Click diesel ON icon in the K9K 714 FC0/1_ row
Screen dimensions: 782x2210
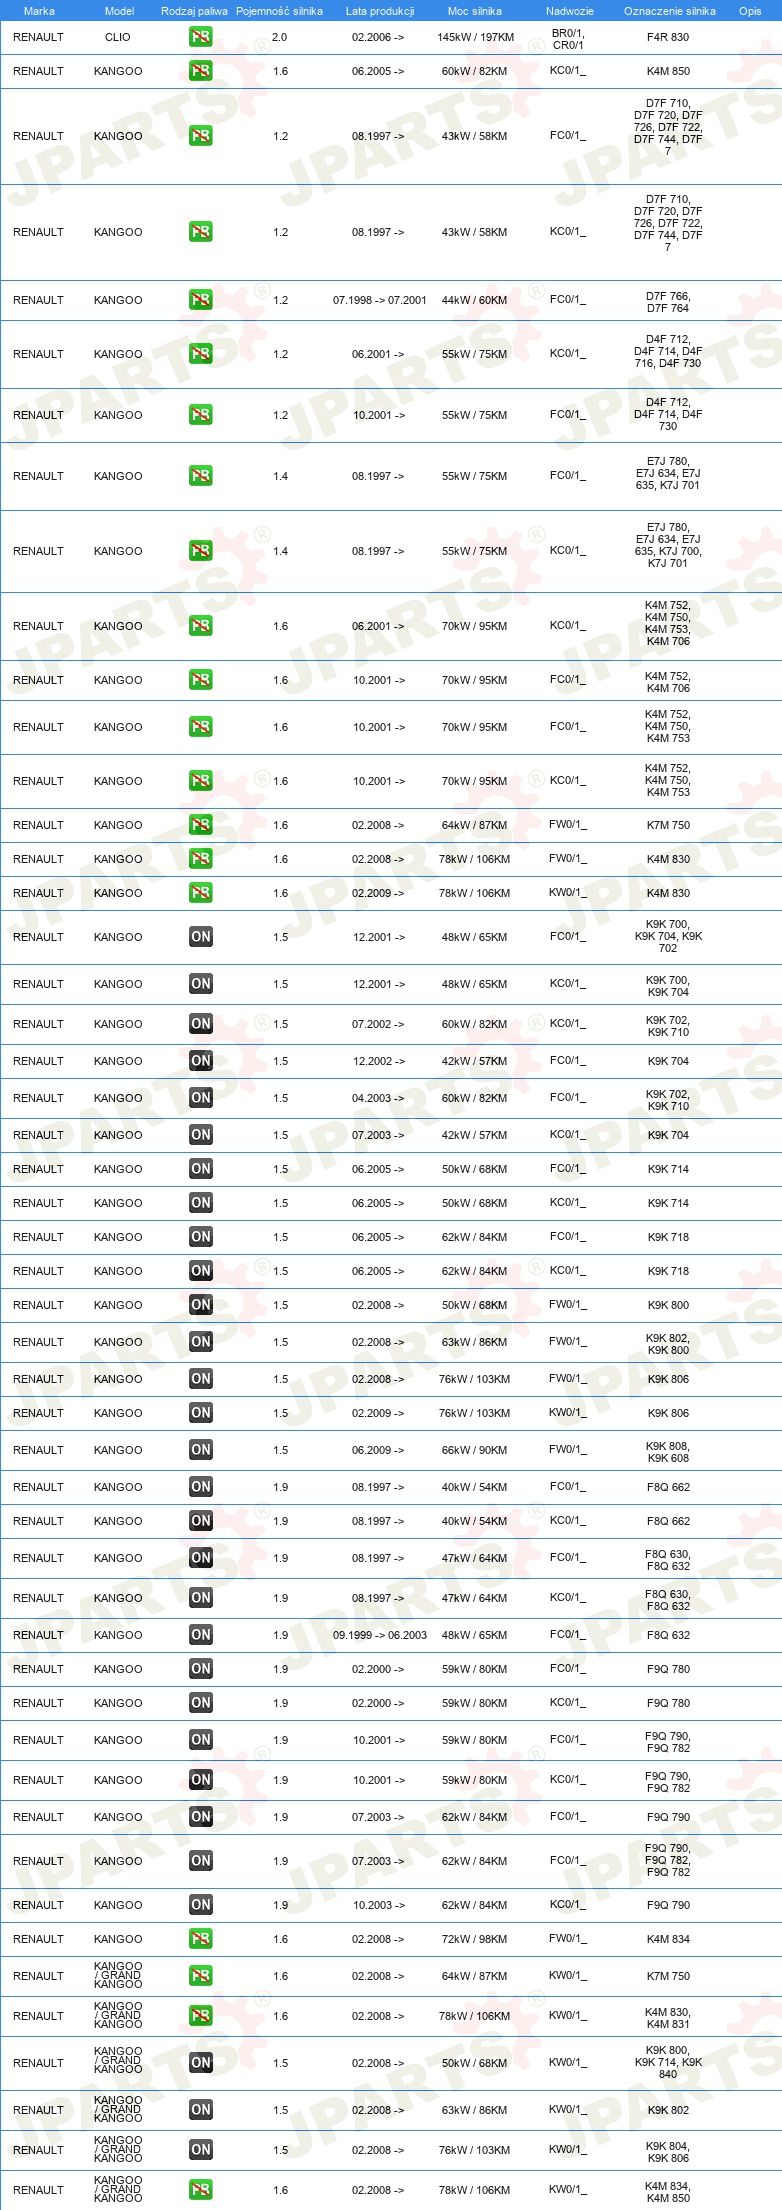tap(200, 1169)
